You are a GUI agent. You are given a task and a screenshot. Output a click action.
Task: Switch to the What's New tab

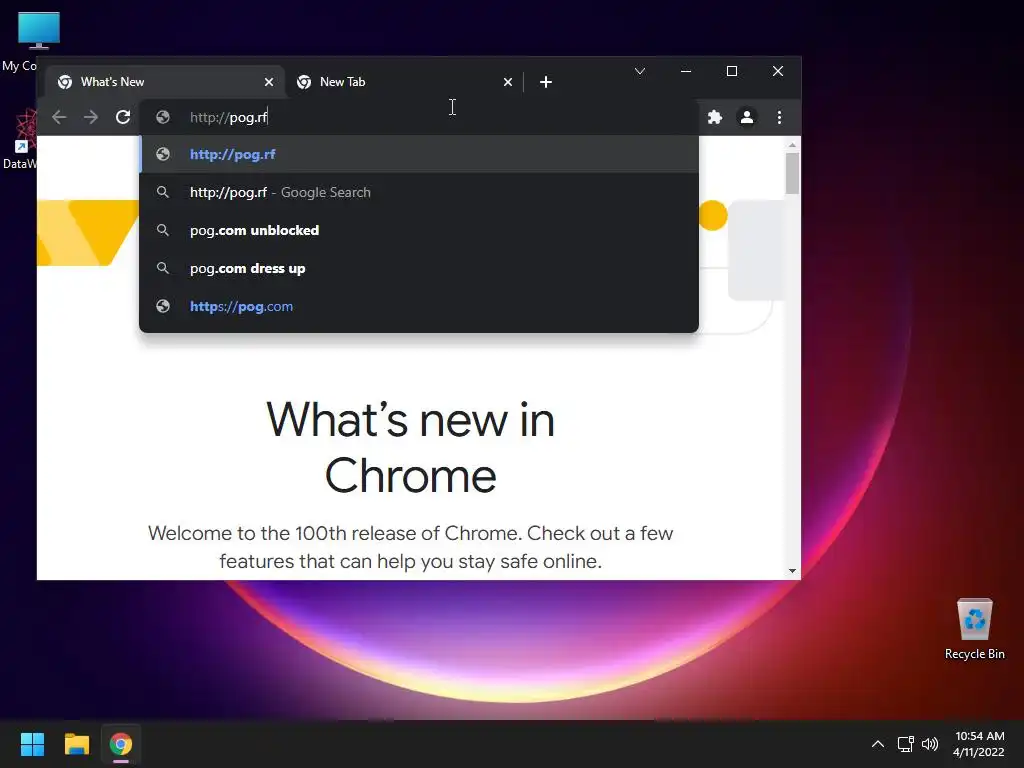(165, 82)
